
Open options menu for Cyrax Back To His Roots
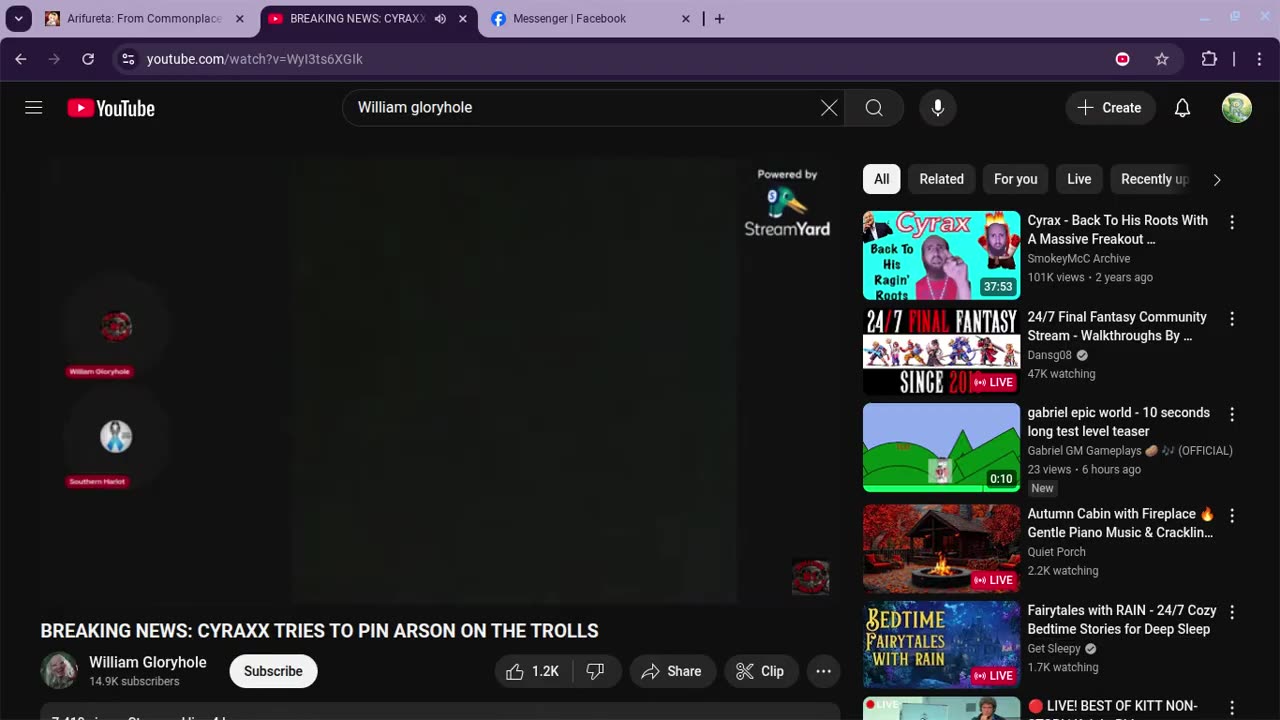(1232, 222)
